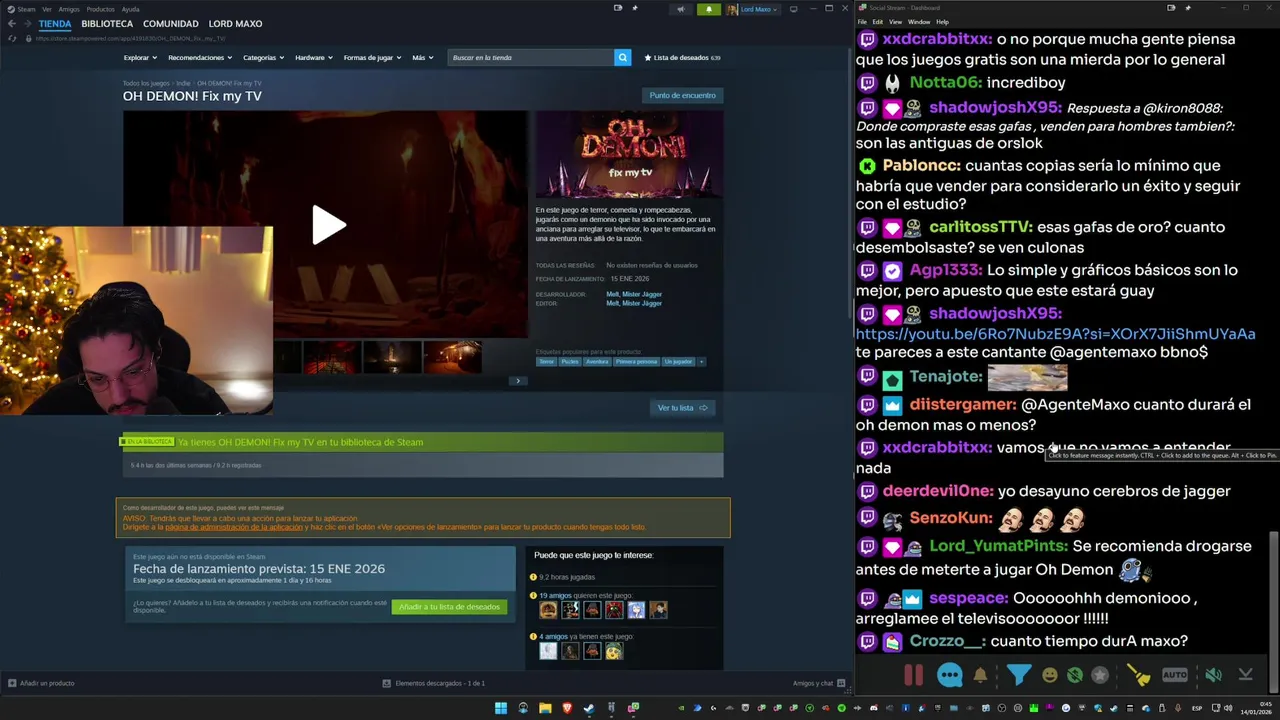Toggle the AUTO button in Social Stream
The width and height of the screenshot is (1280, 720).
(1175, 675)
